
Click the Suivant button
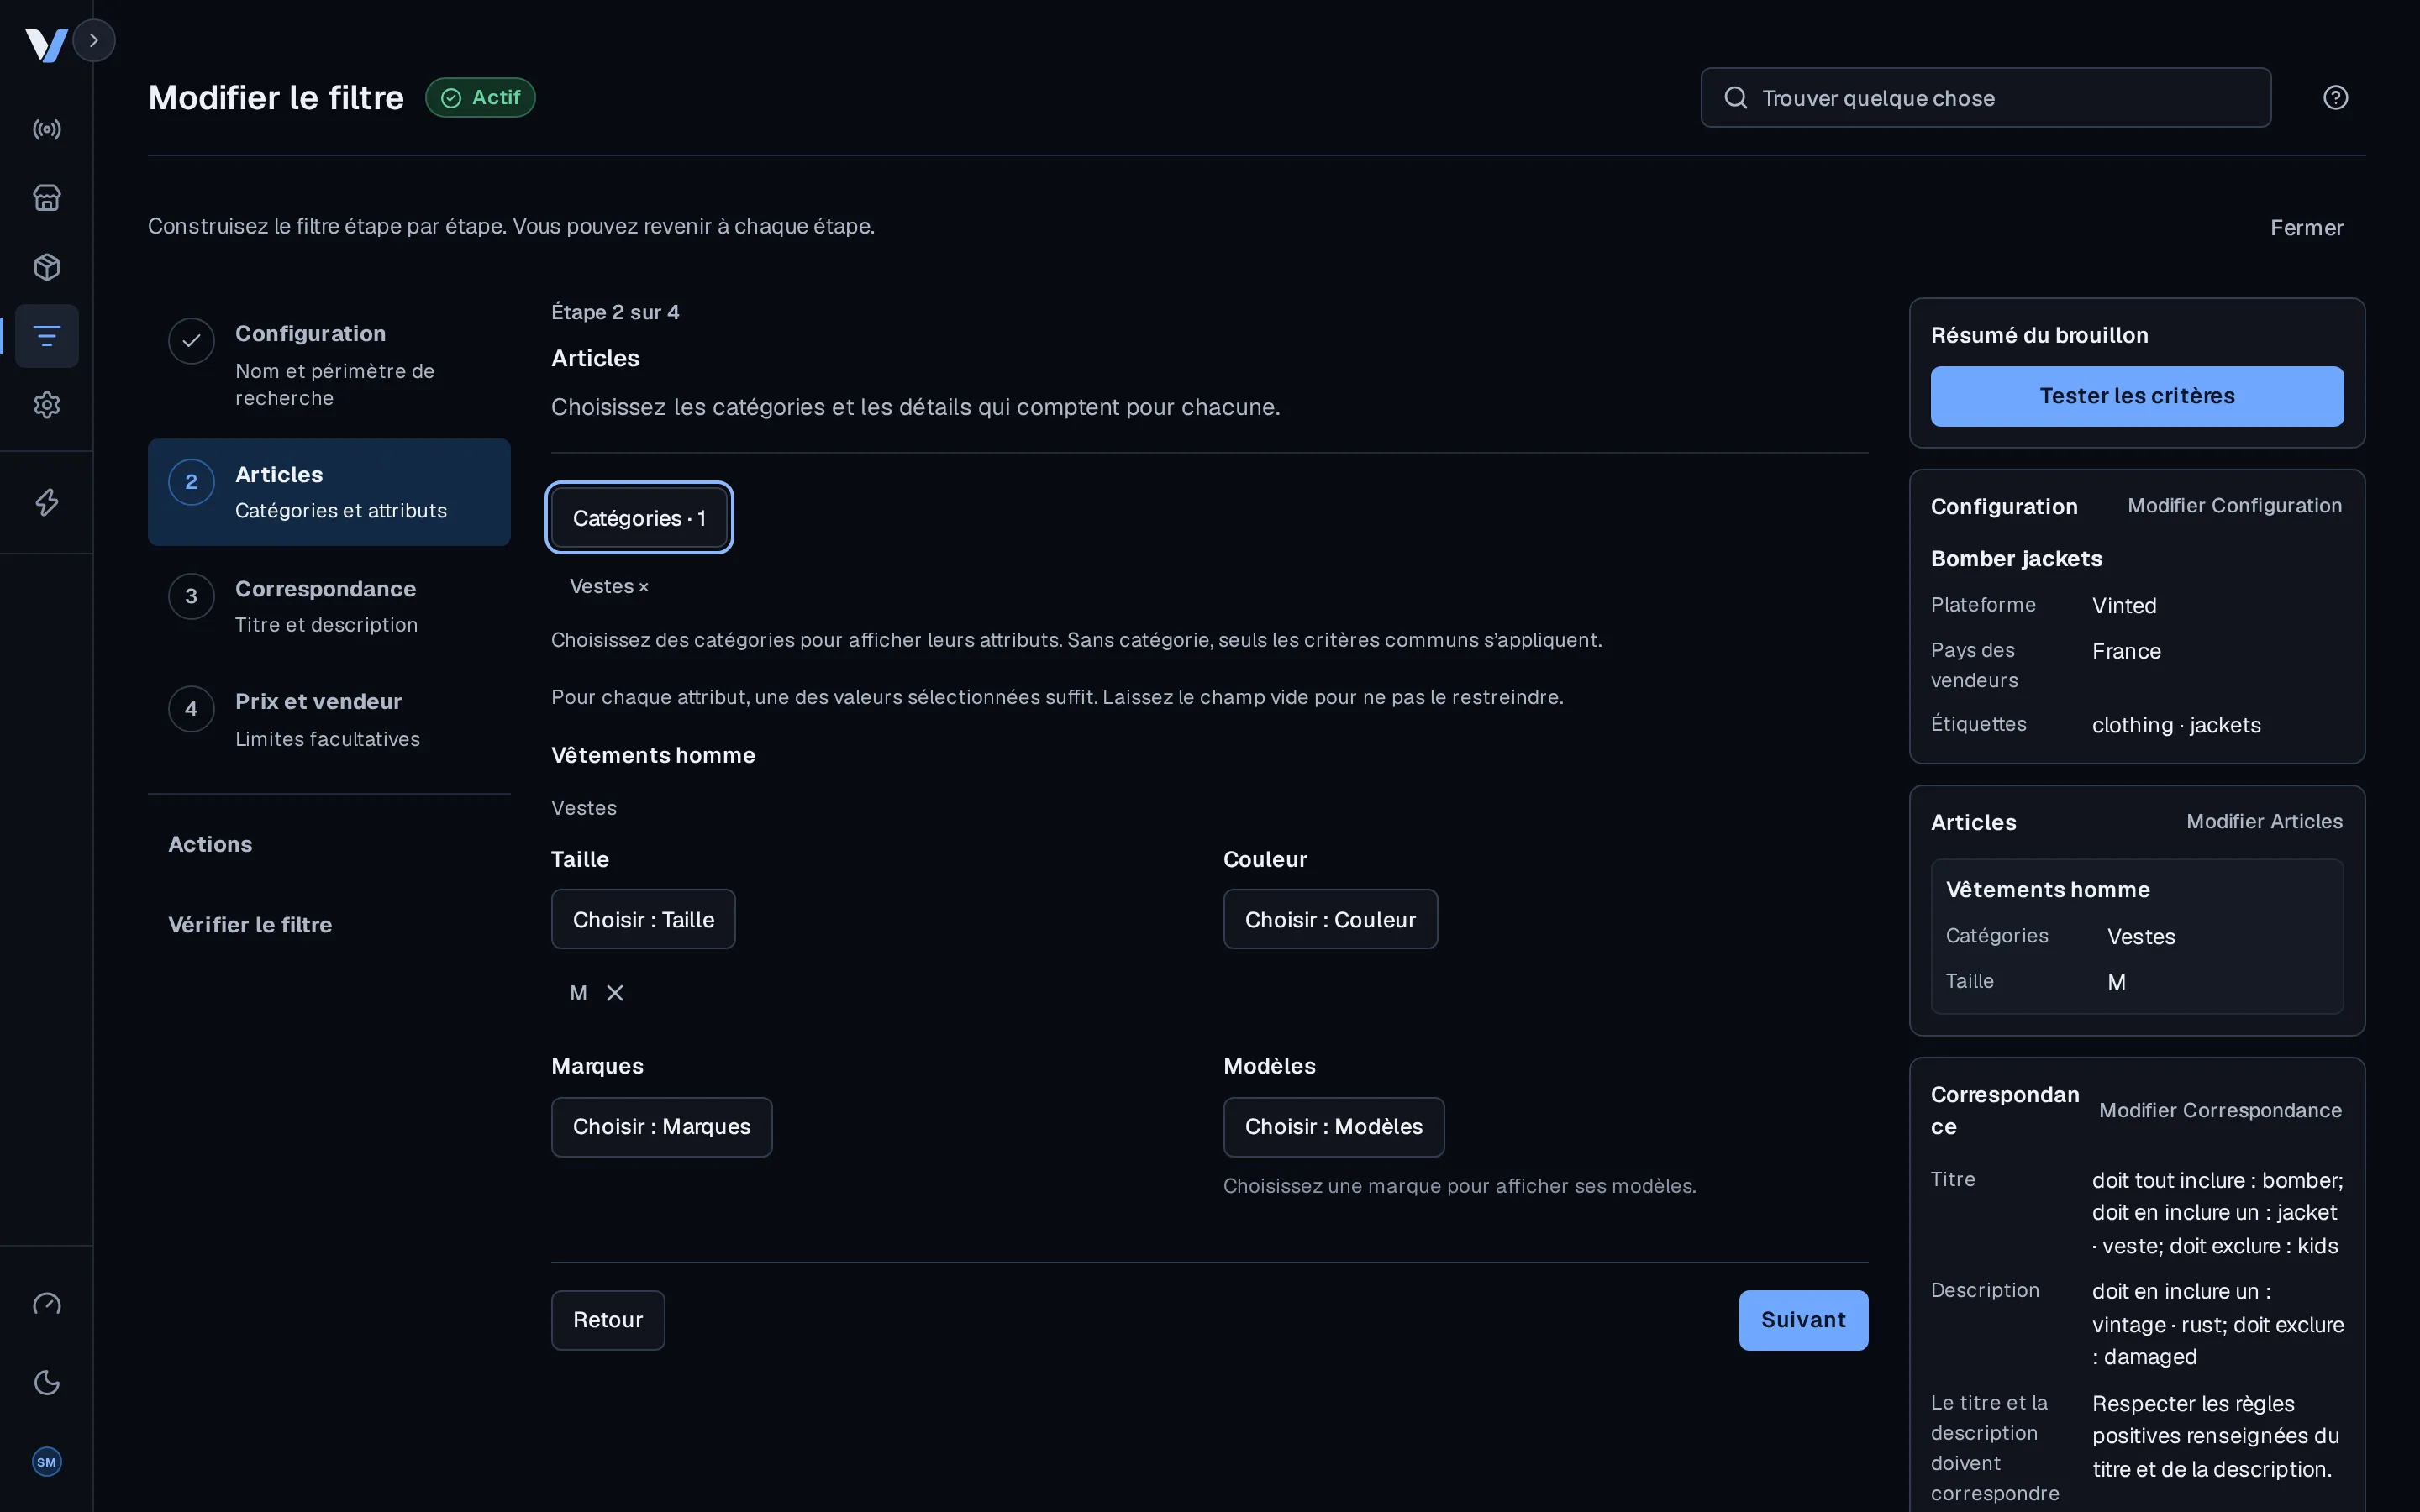pyautogui.click(x=1803, y=1320)
